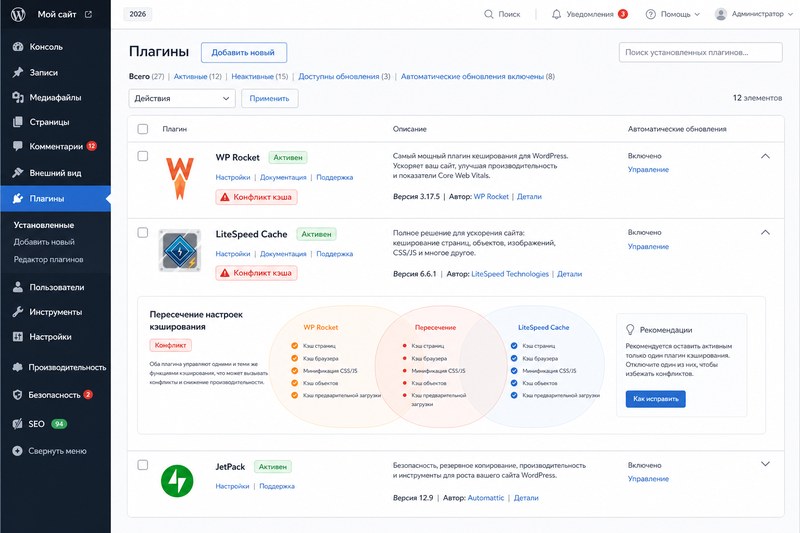800x533 pixels.
Task: Open WP Rocket Настройки link
Action: (x=233, y=177)
